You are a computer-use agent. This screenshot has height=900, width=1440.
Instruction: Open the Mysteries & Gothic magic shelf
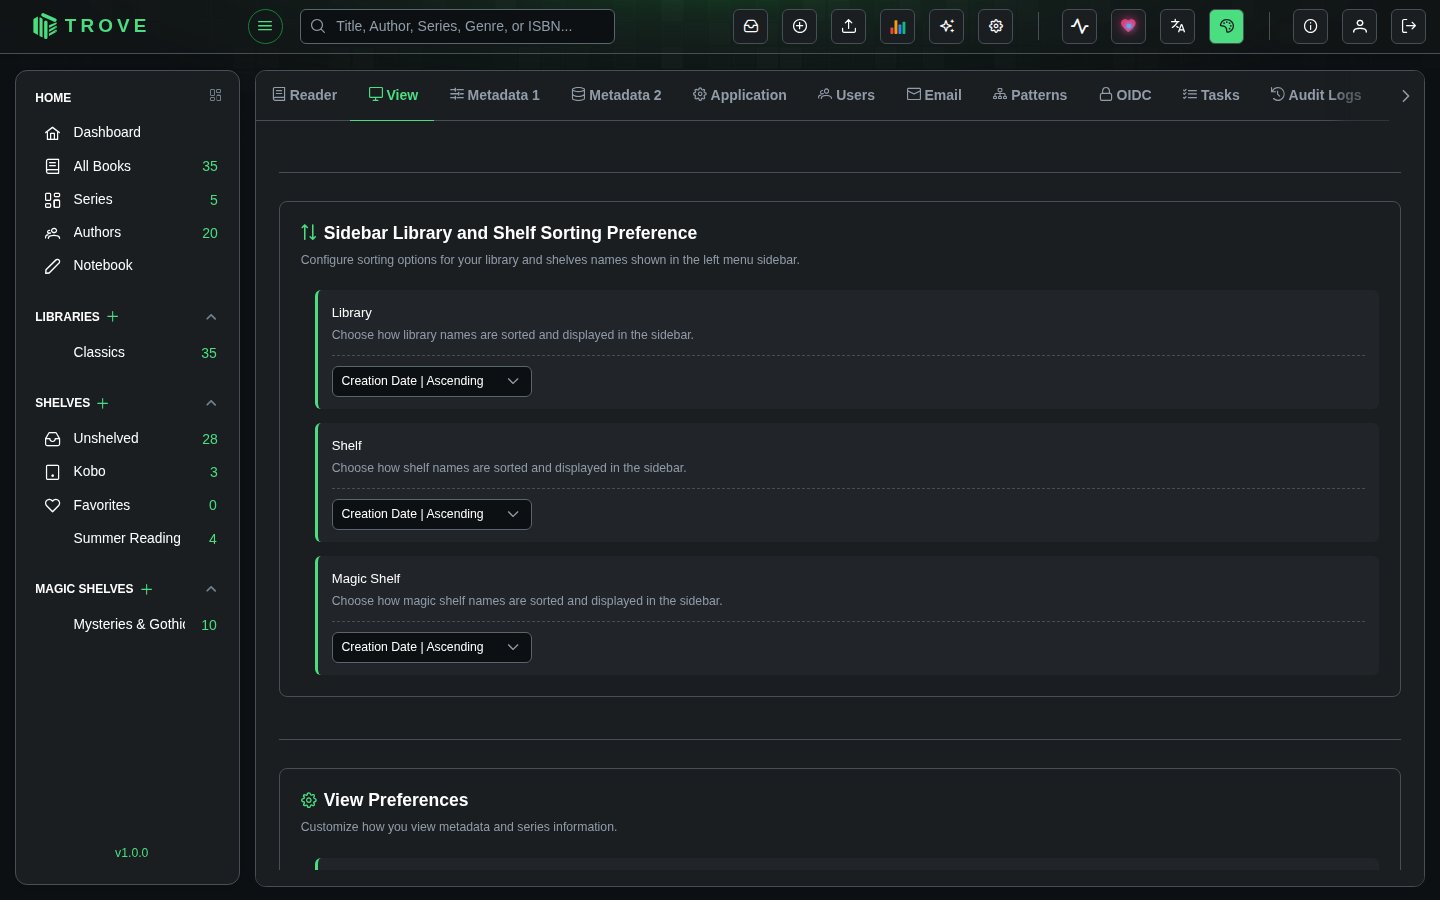click(x=127, y=624)
